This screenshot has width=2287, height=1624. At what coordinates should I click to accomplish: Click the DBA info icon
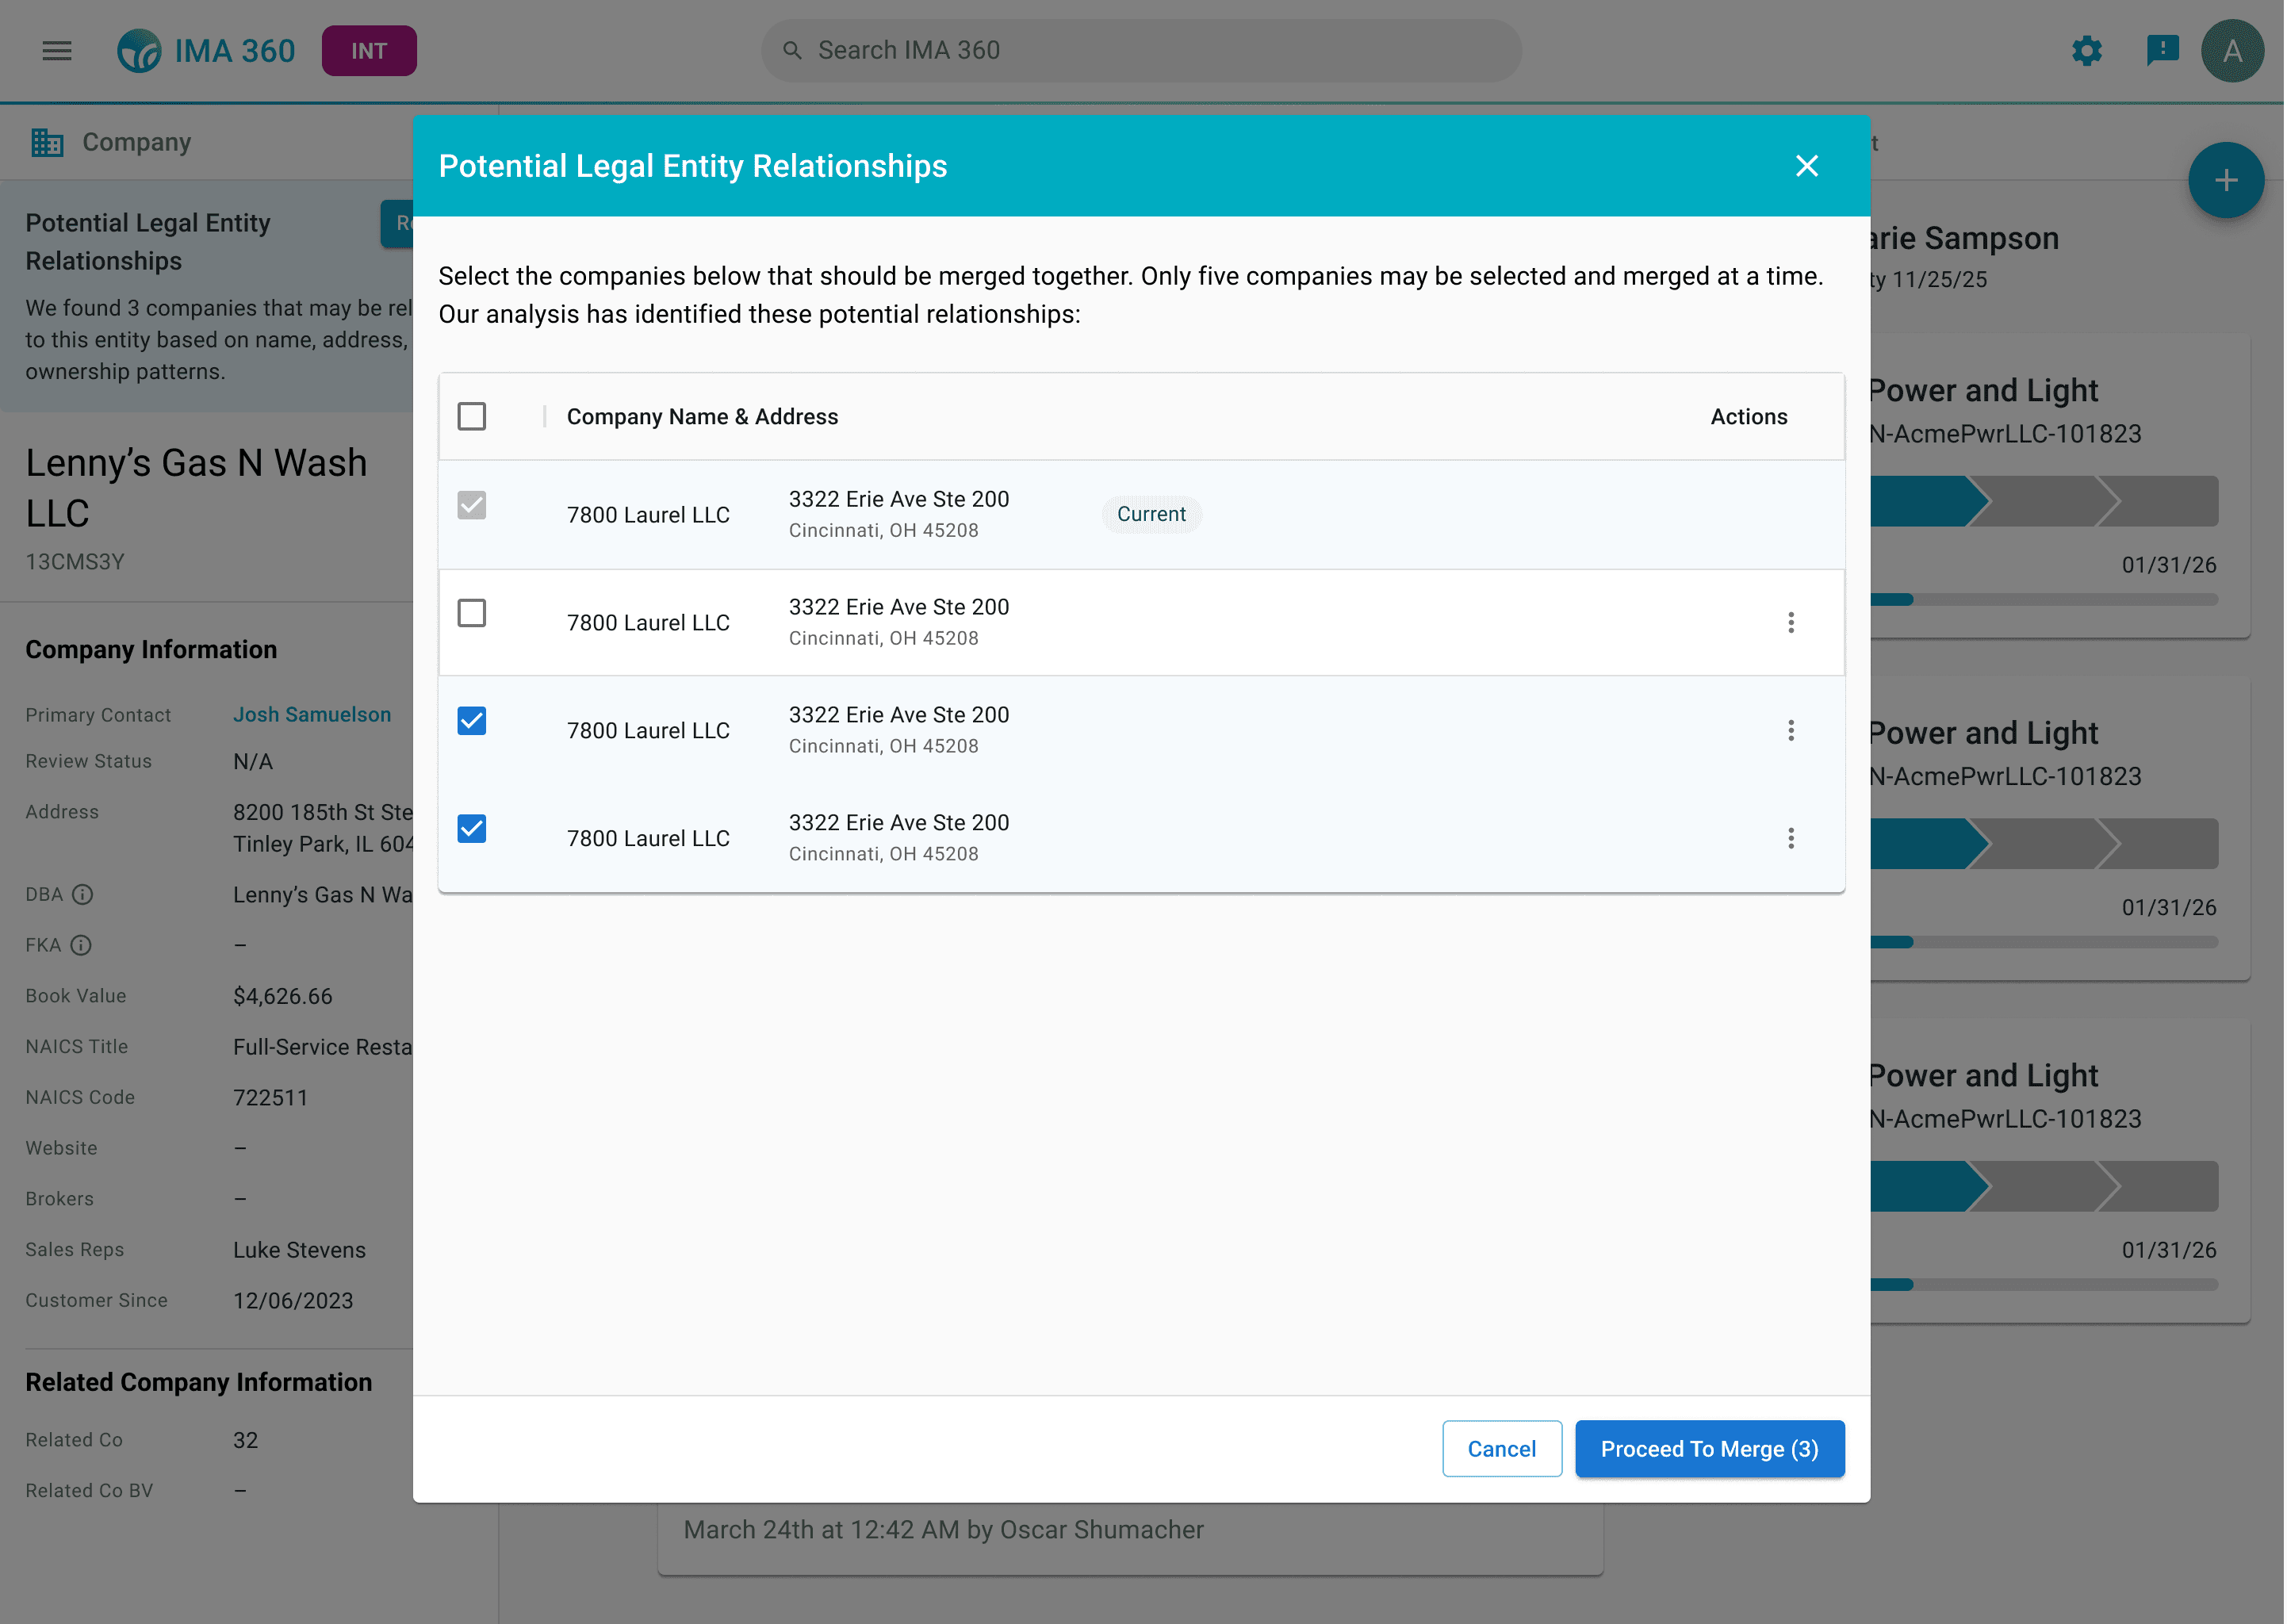(83, 895)
